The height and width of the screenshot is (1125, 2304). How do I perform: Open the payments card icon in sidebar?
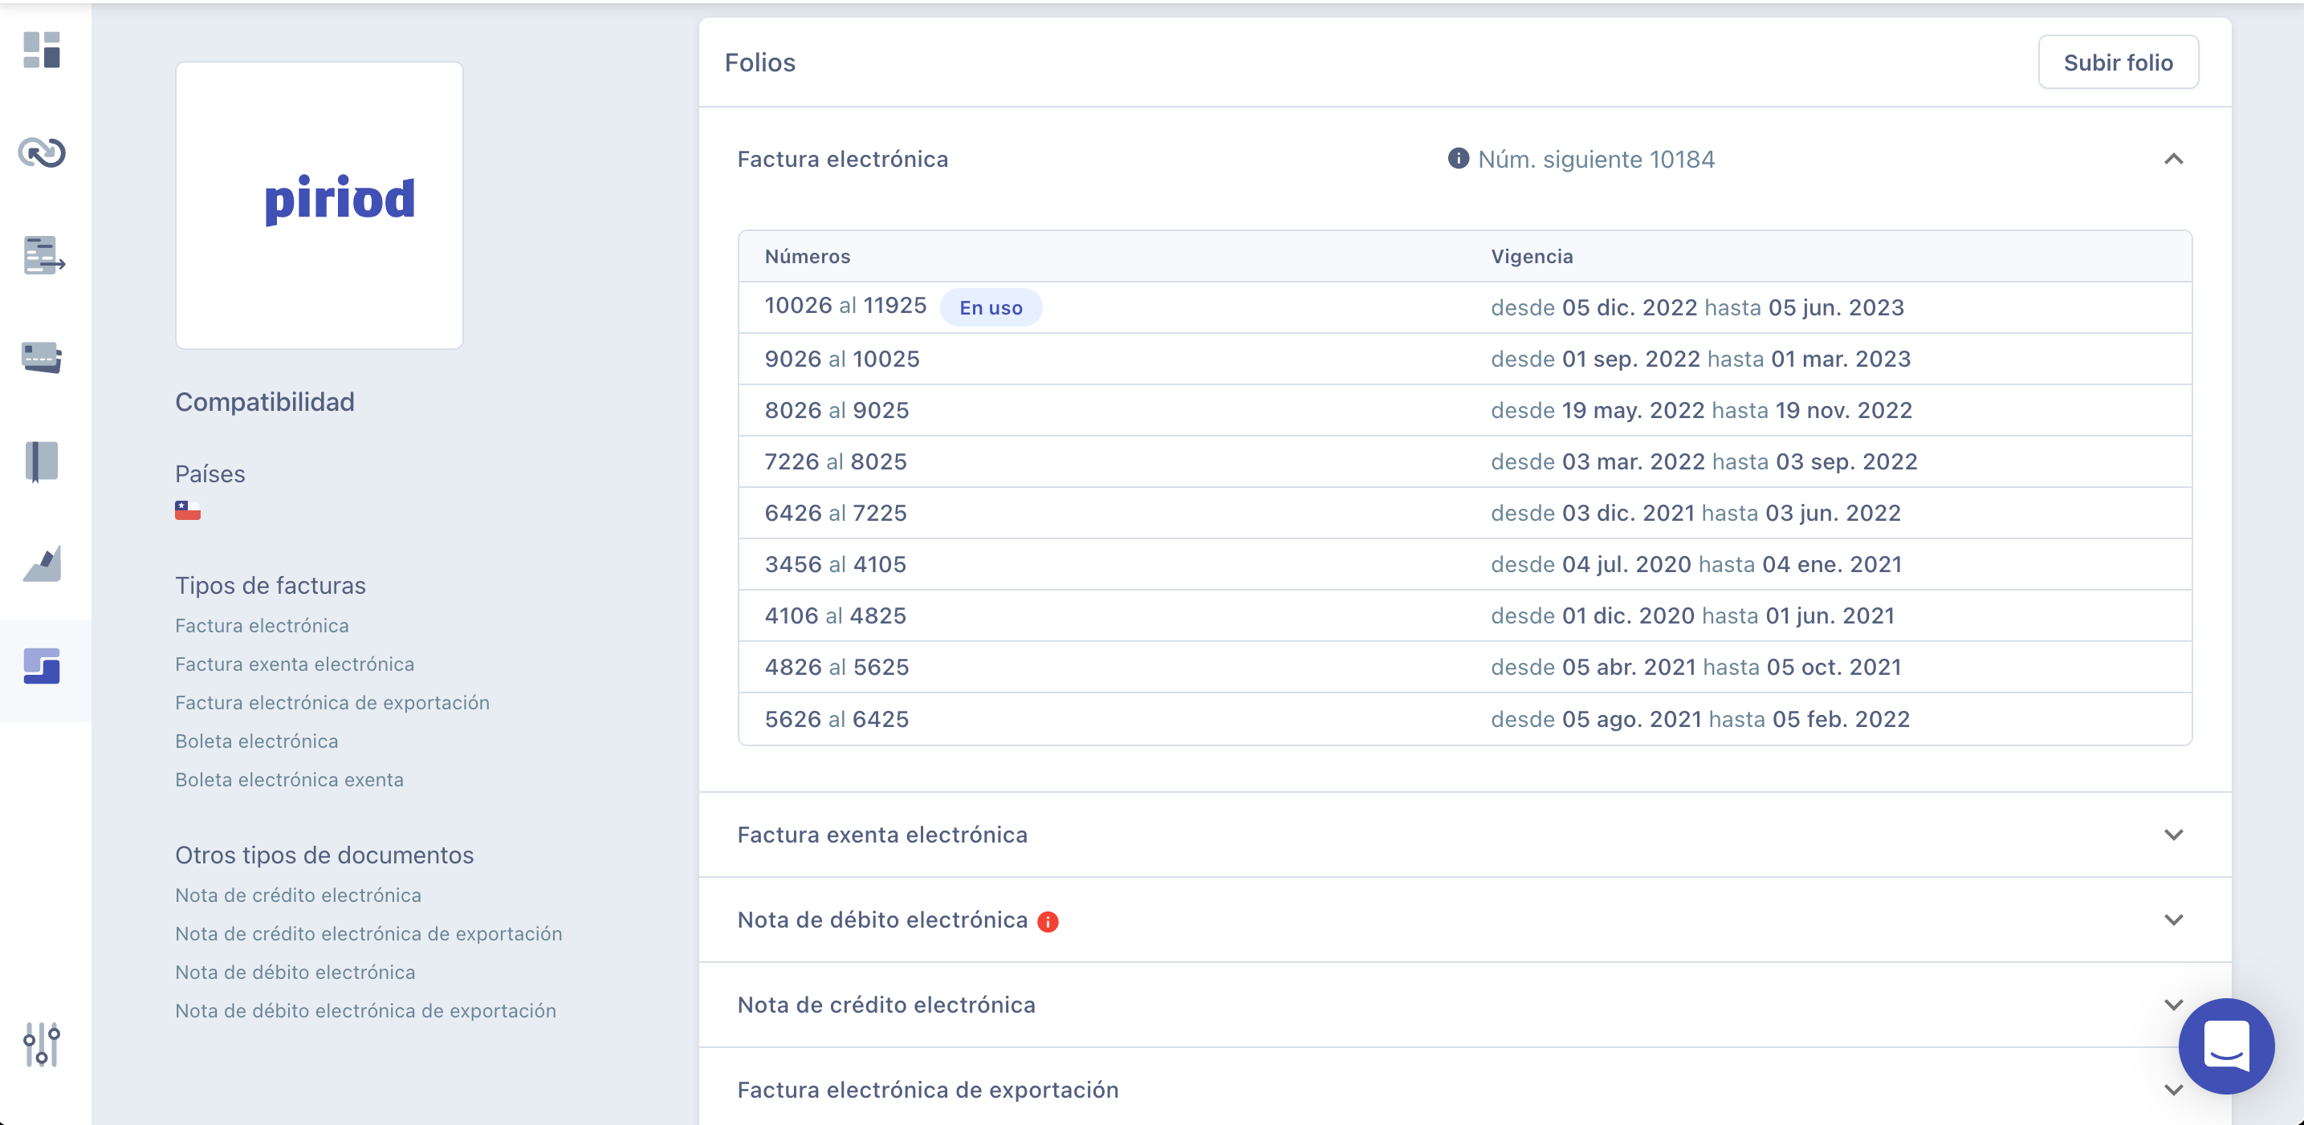pyautogui.click(x=42, y=358)
